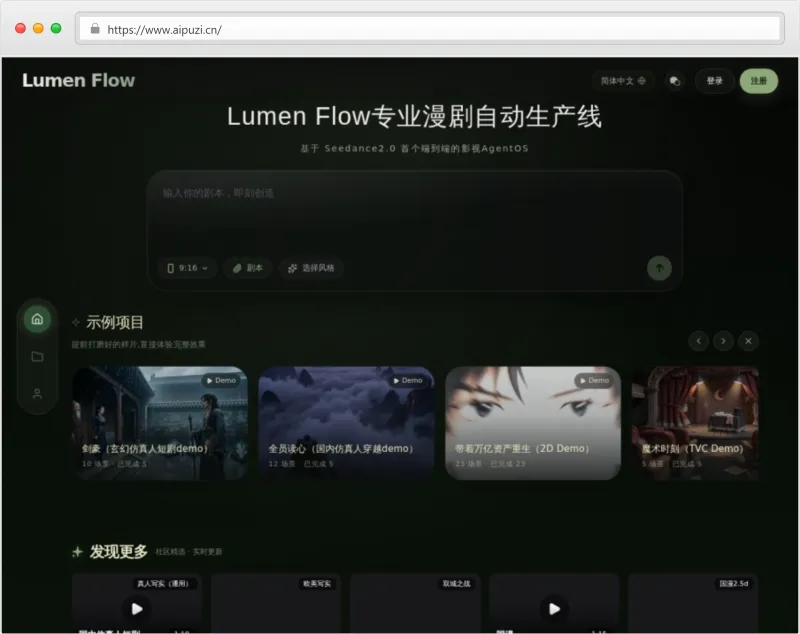The width and height of the screenshot is (800, 634).
Task: Click next arrow in 示例项目 carousel
Action: coord(723,341)
